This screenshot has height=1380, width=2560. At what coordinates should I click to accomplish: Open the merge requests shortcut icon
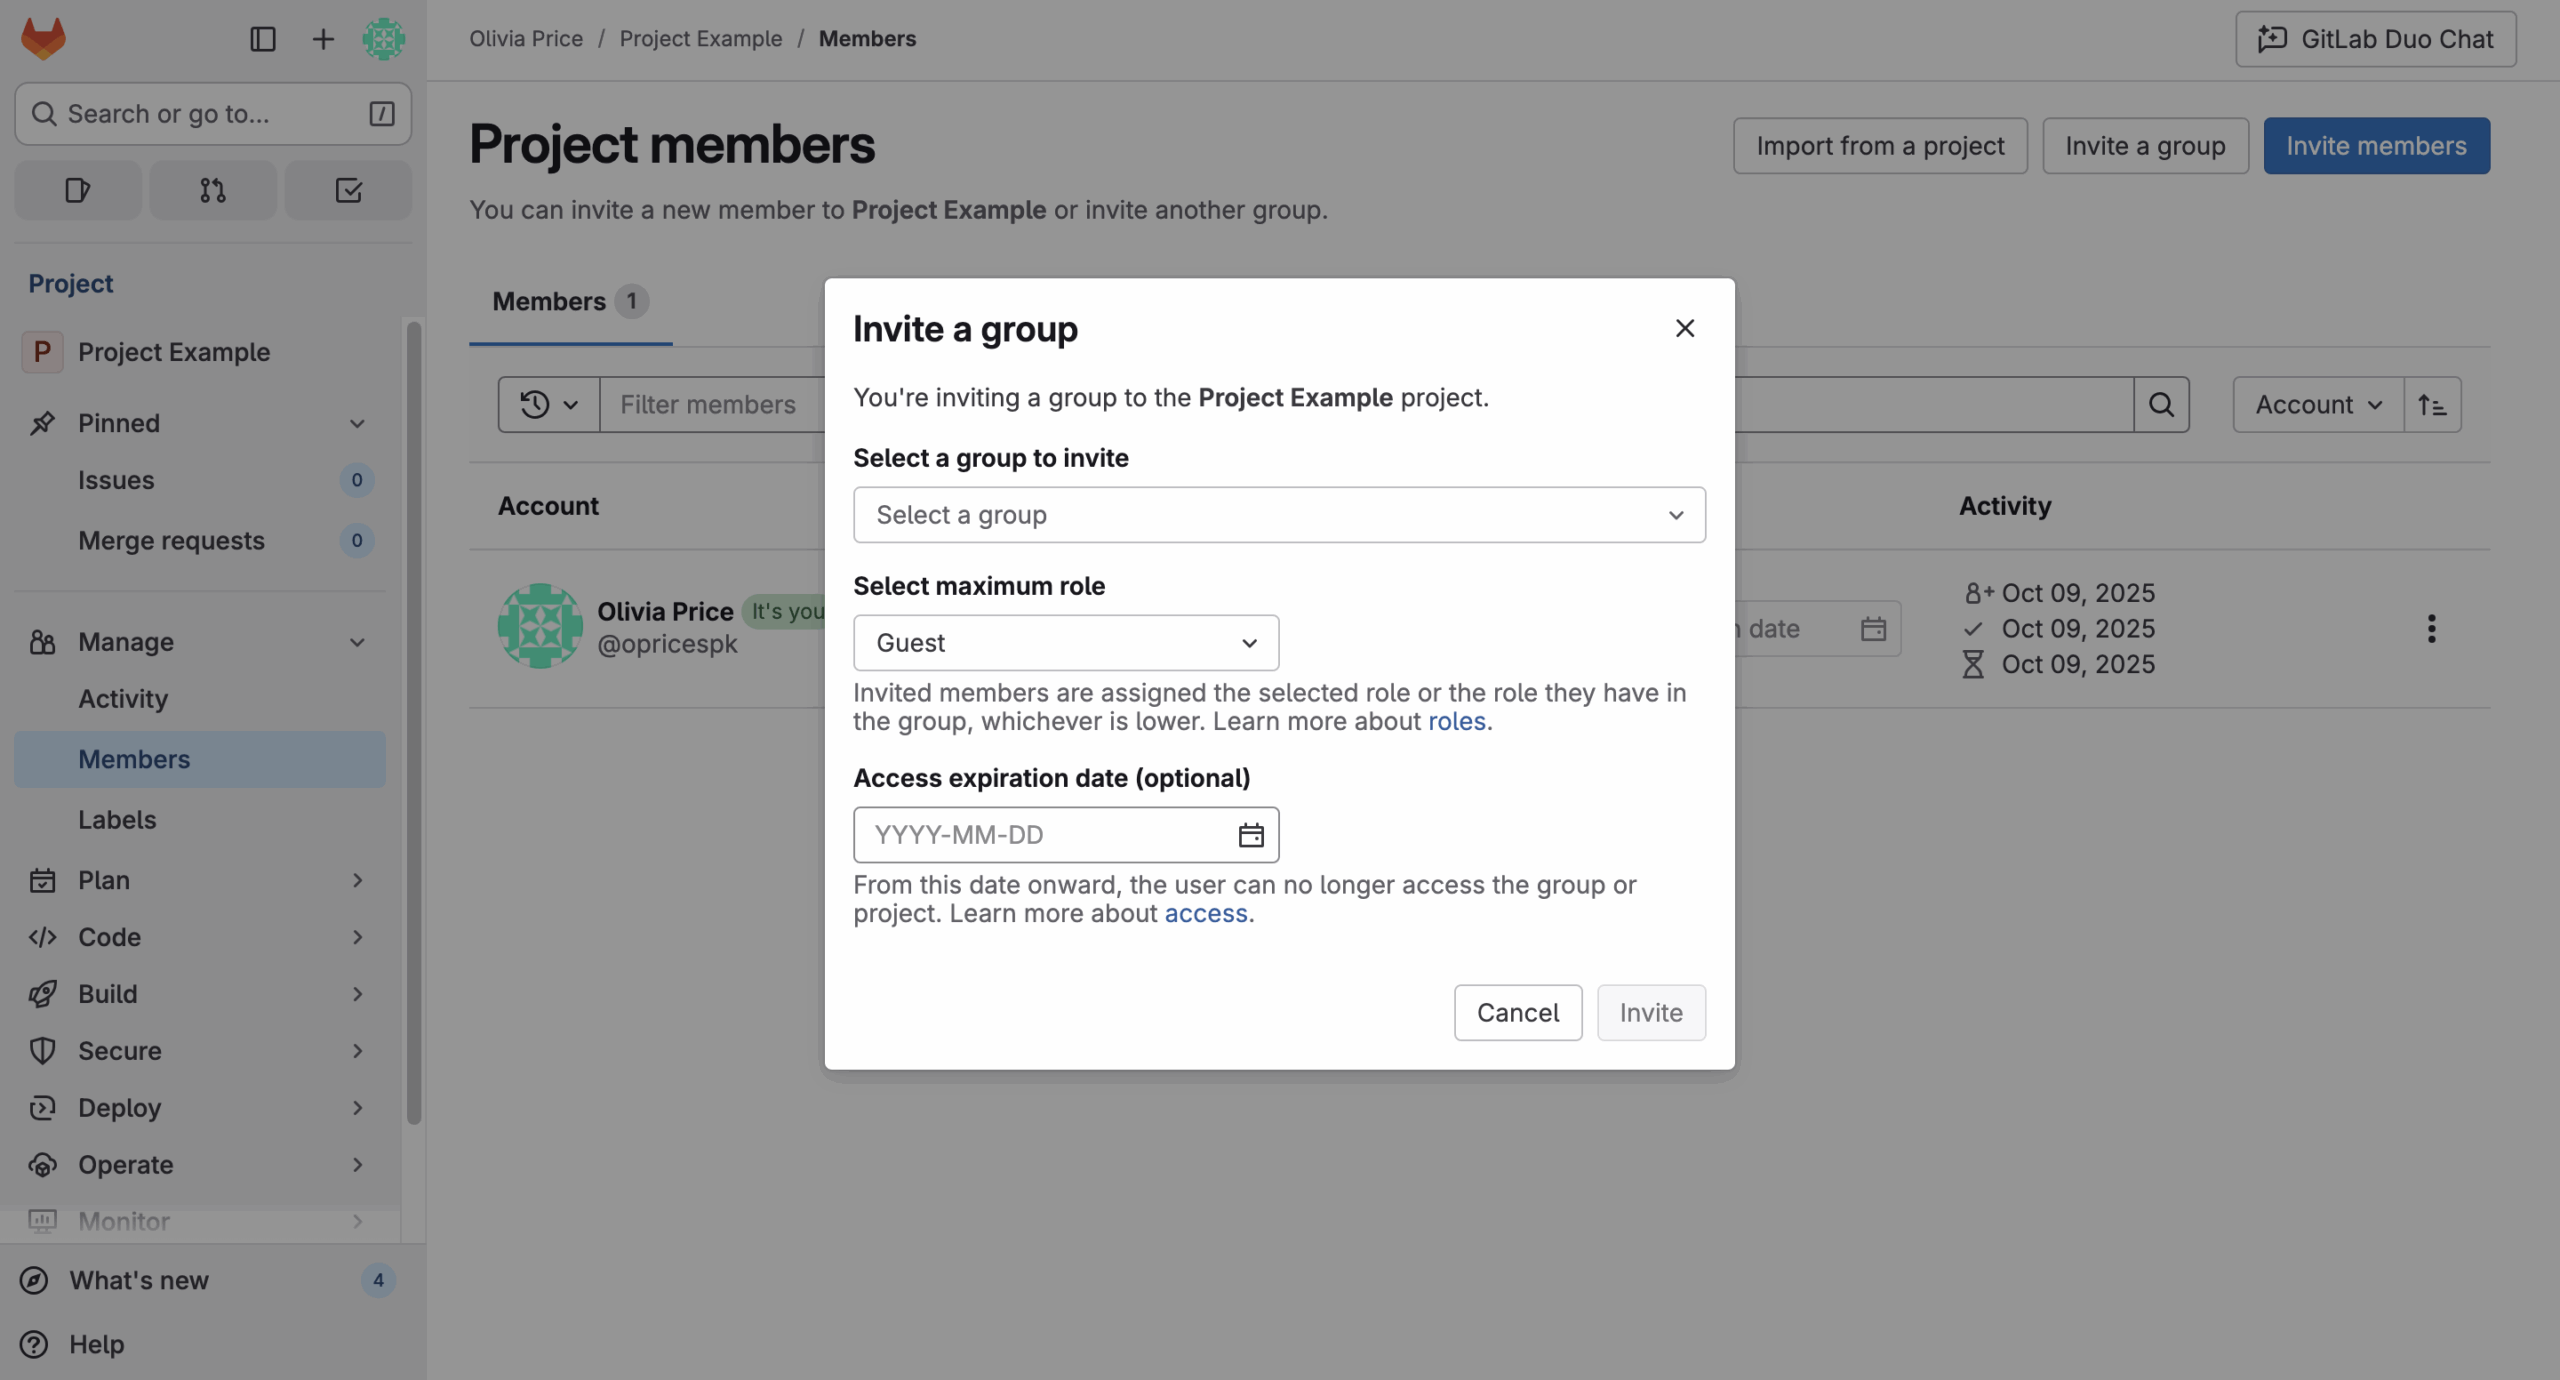click(212, 190)
